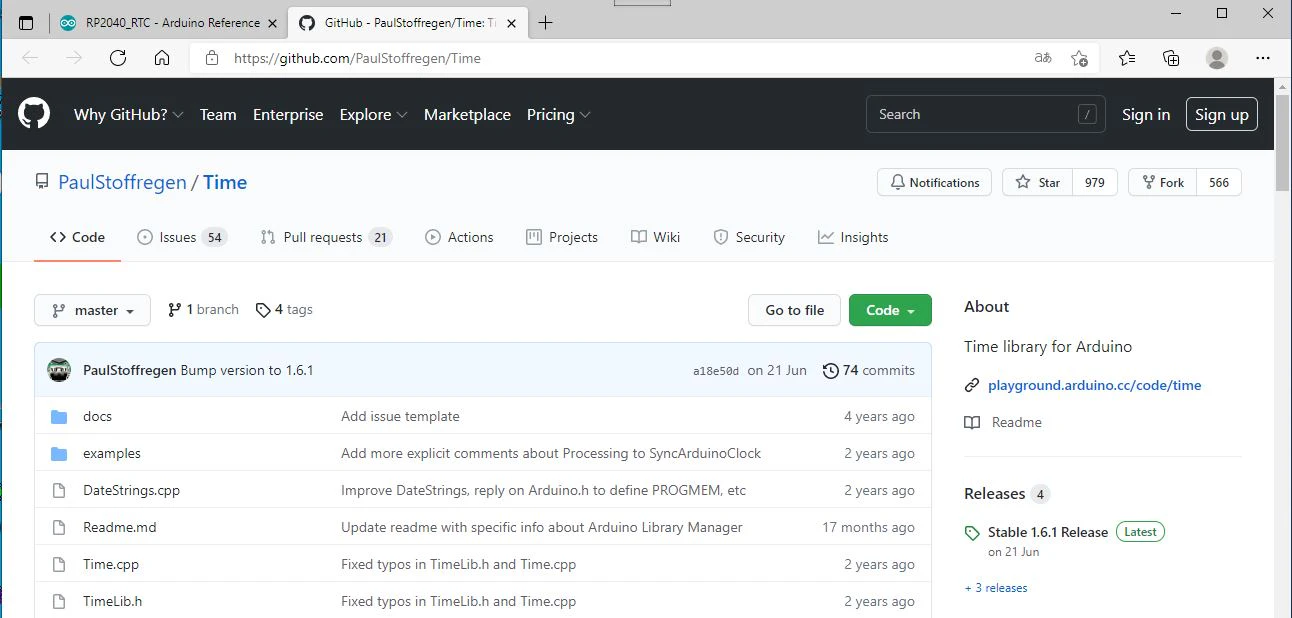Click the Sign up button
The height and width of the screenshot is (618, 1292).
(x=1222, y=114)
